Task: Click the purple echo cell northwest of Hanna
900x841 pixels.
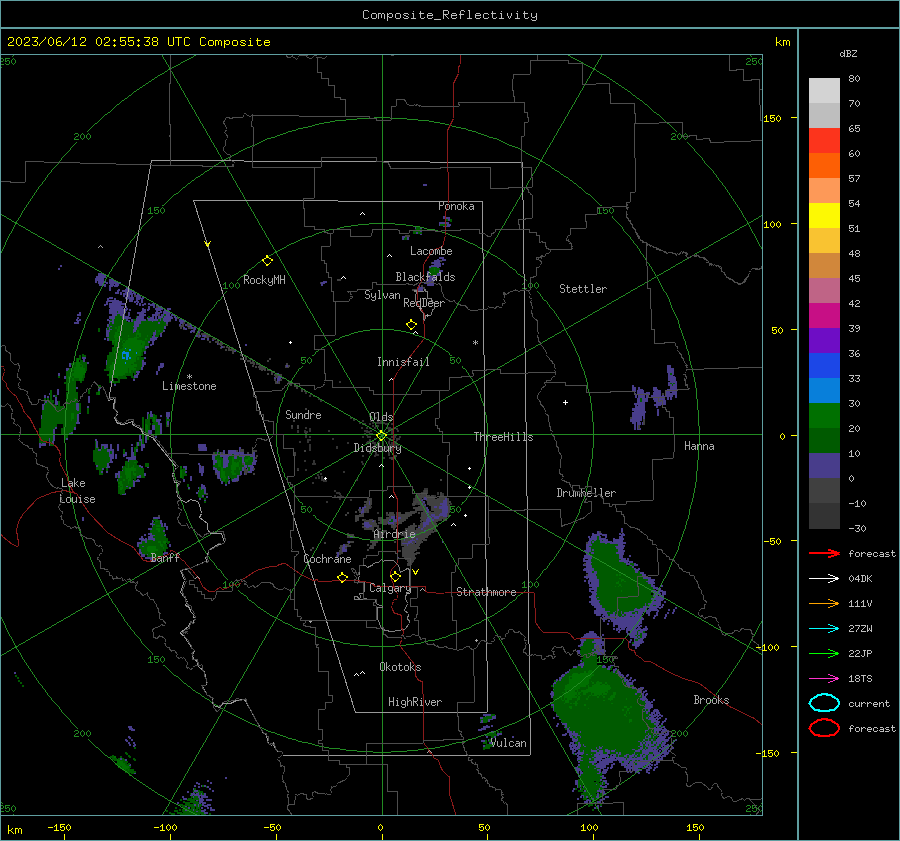Action: pyautogui.click(x=653, y=398)
